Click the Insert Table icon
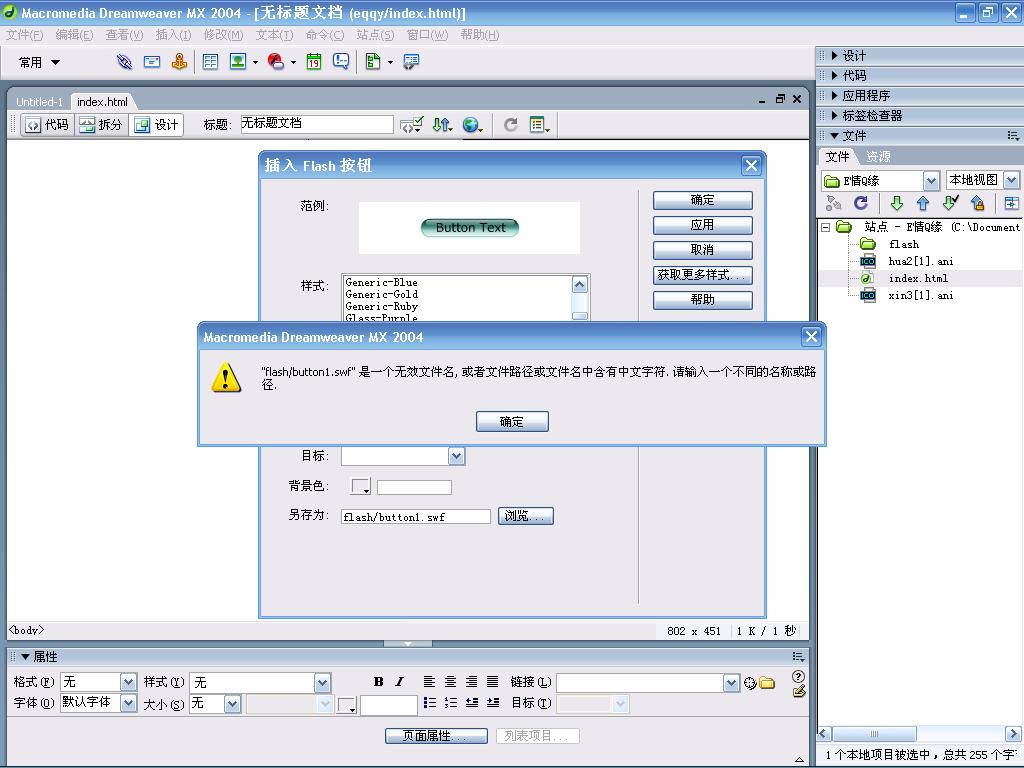1024x768 pixels. pyautogui.click(x=210, y=62)
